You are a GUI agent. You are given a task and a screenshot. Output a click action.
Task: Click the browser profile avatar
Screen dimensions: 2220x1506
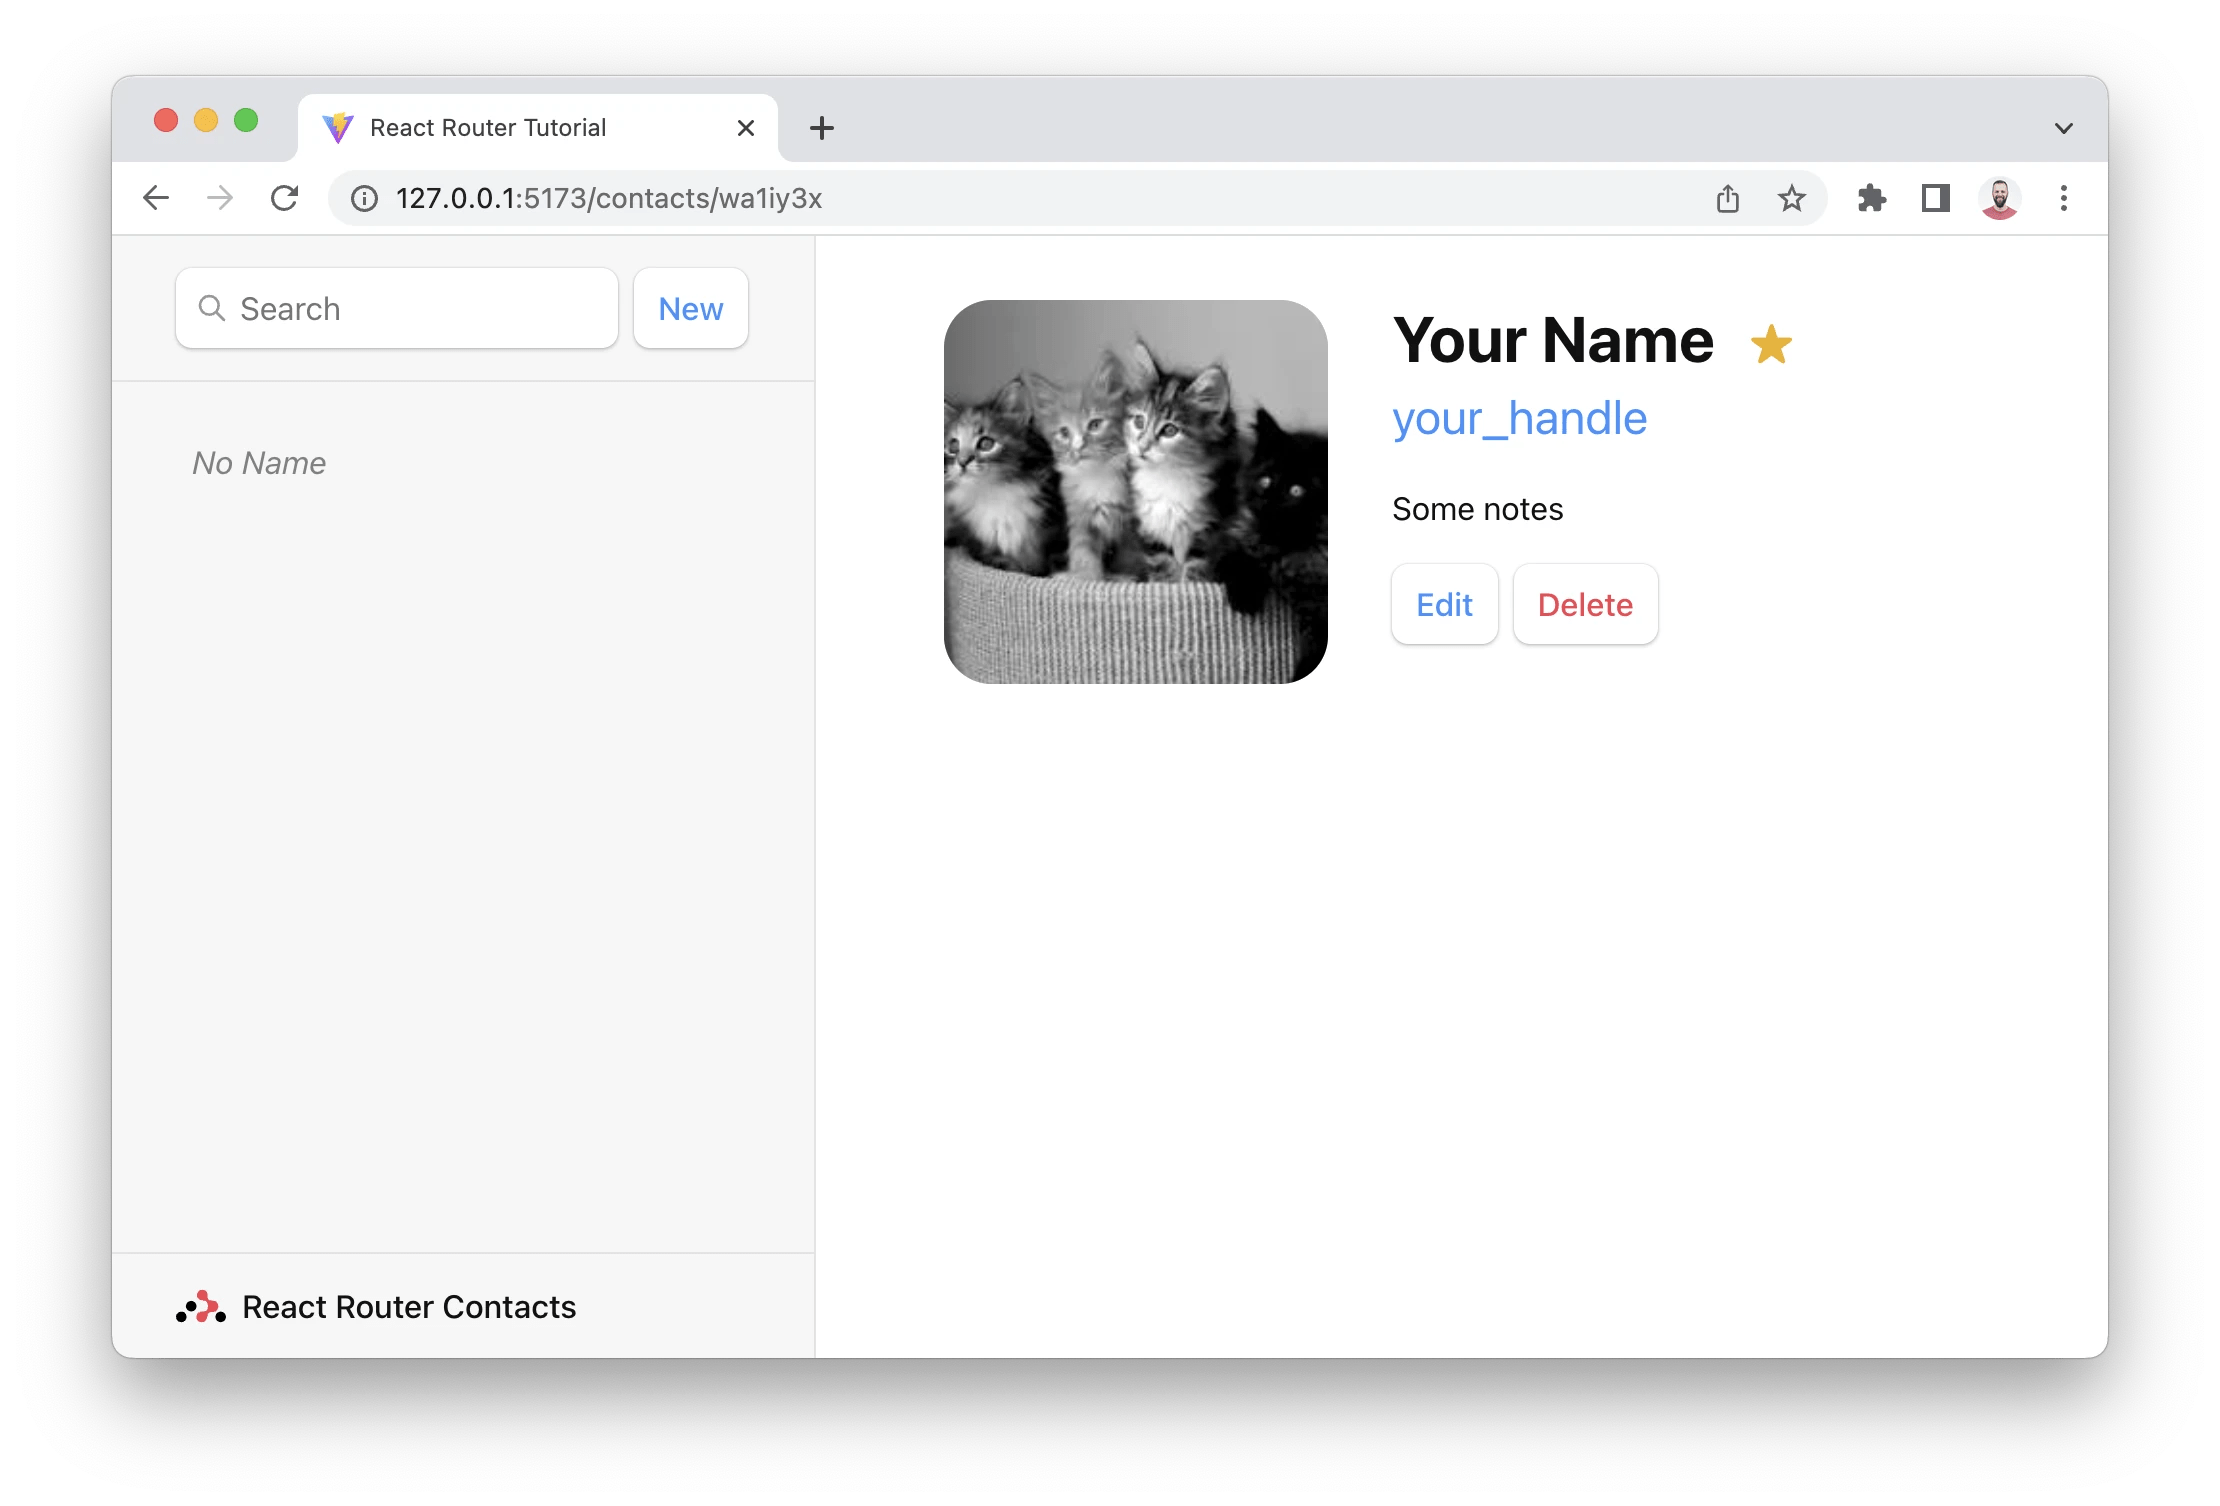coord(2000,198)
